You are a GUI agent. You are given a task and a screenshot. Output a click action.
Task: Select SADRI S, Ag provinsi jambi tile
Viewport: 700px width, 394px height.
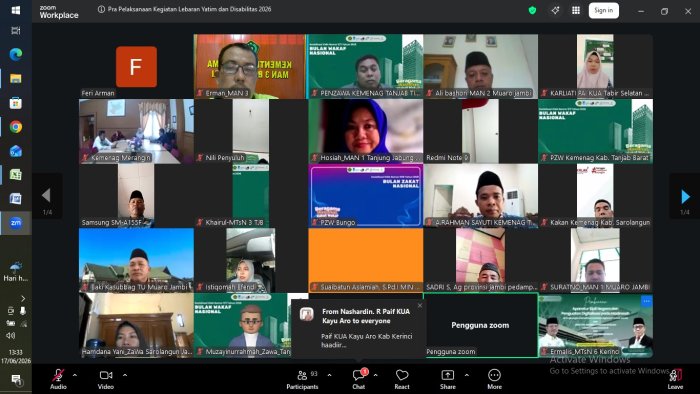click(x=481, y=261)
